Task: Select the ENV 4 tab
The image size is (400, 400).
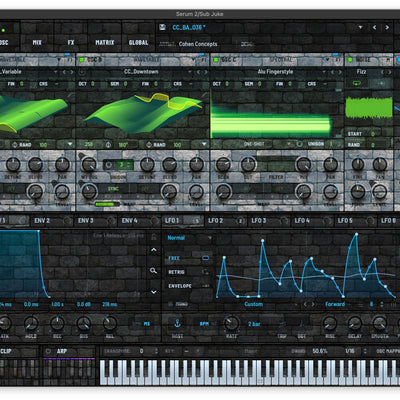Action: tap(129, 221)
